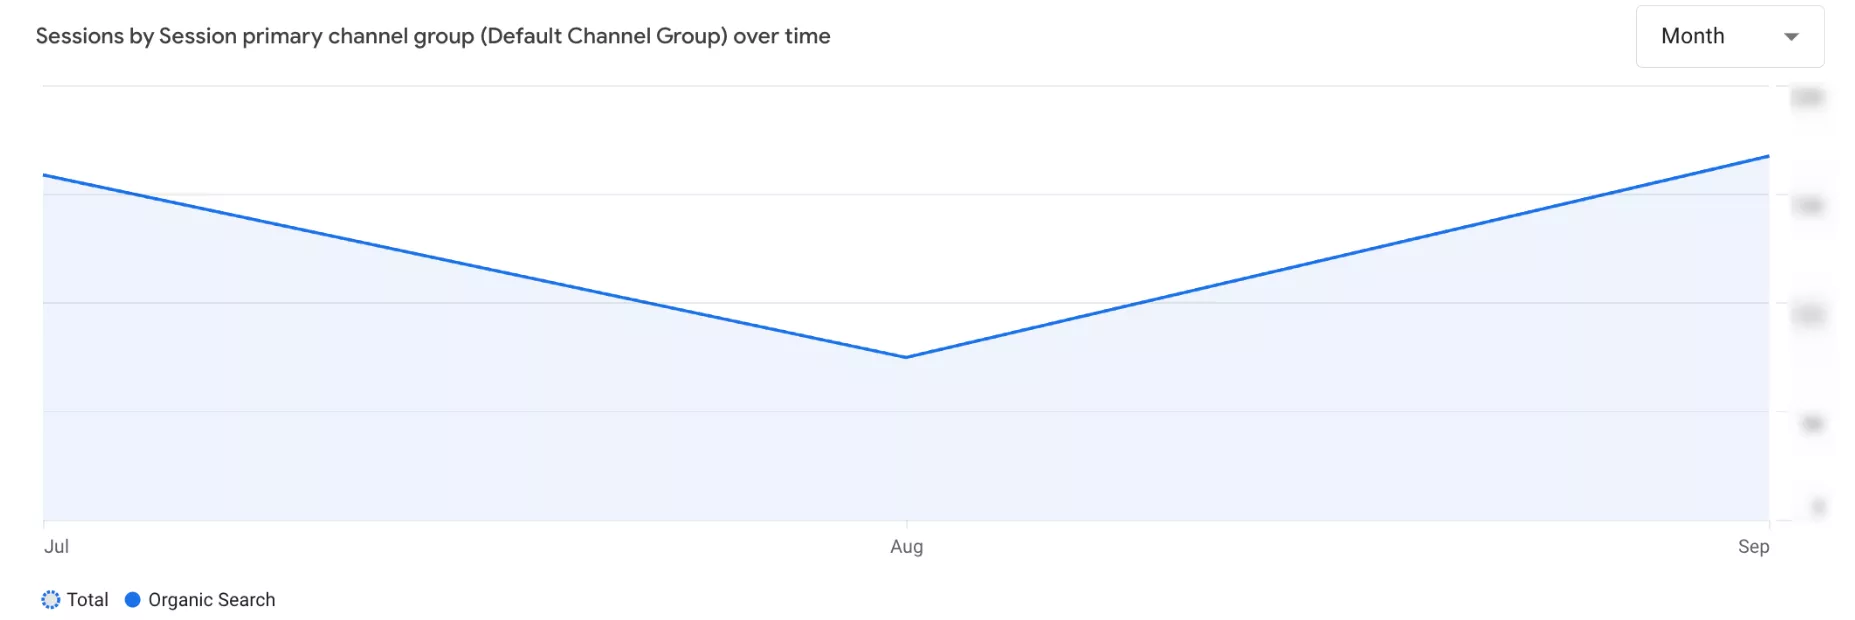Click the Aug x-axis label

(x=907, y=547)
